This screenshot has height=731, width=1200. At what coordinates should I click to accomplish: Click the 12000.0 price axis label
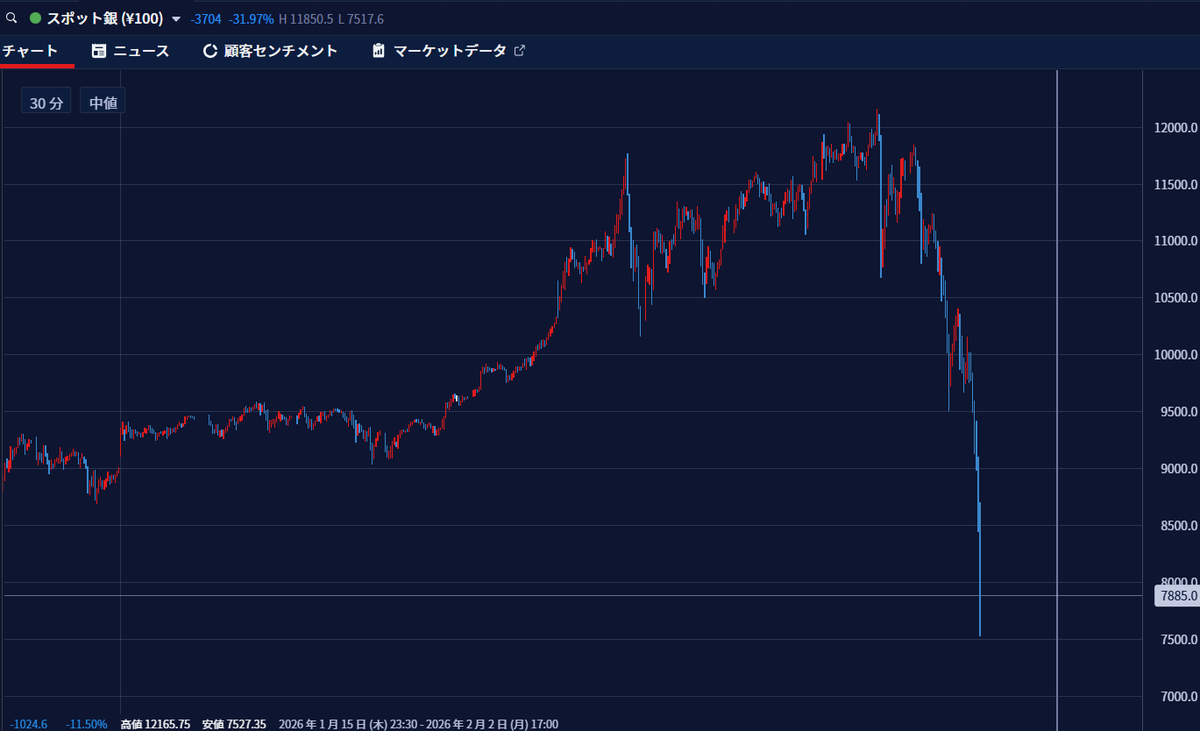coord(1175,128)
